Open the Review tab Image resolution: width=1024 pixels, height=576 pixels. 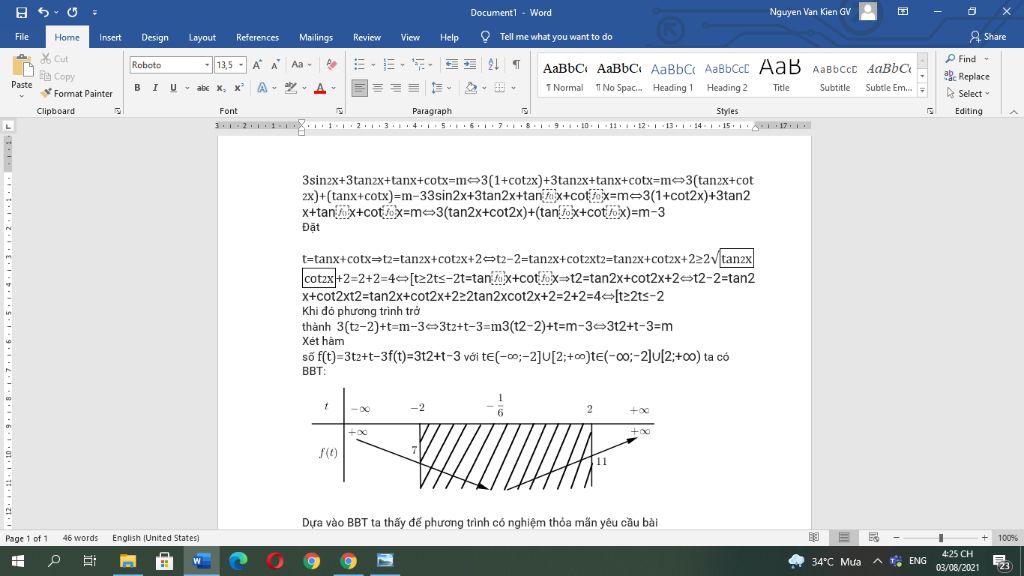(367, 37)
